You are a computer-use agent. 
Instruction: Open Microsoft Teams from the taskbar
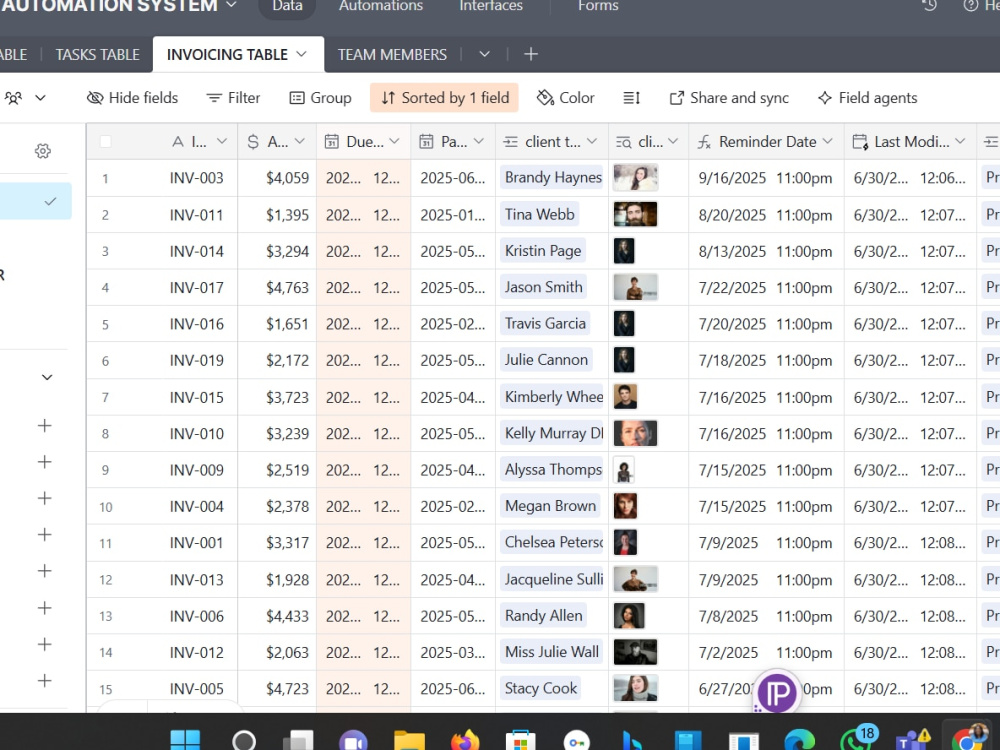coord(913,740)
